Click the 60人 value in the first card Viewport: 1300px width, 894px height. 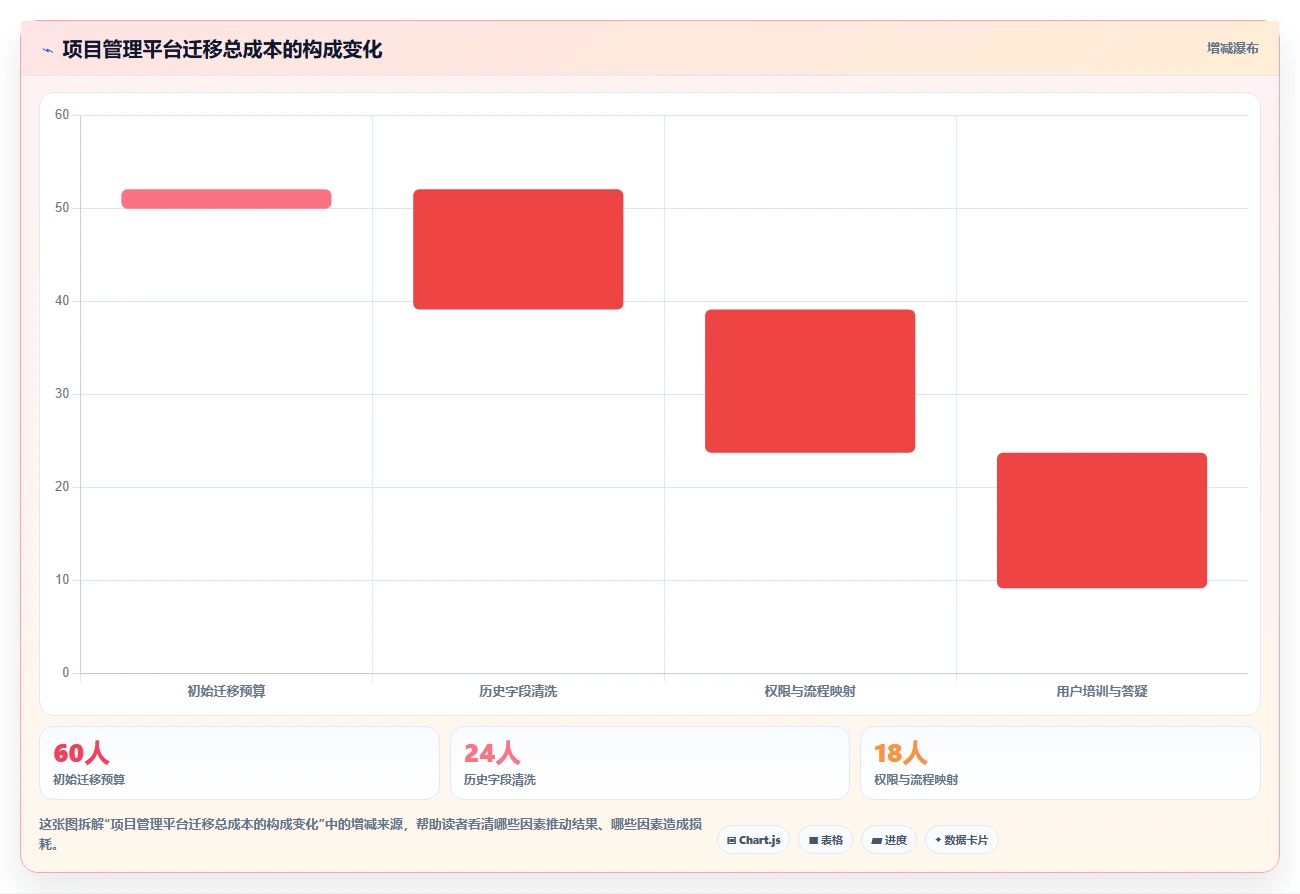click(x=81, y=754)
